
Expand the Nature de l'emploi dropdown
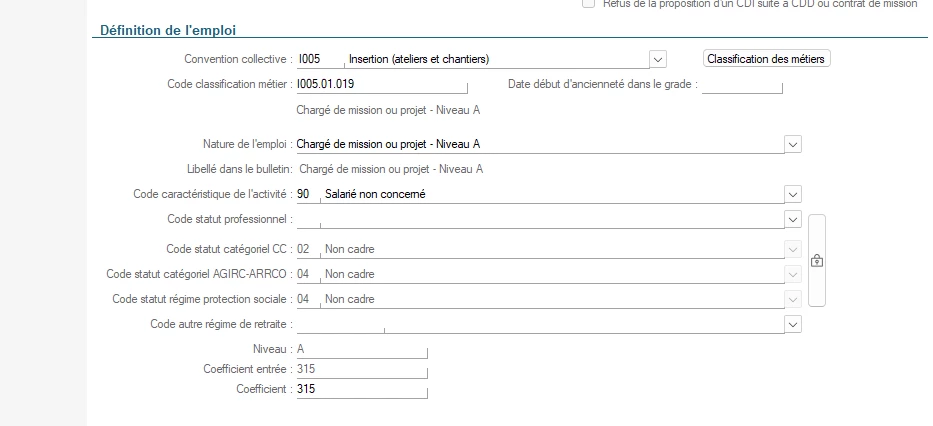tap(793, 144)
